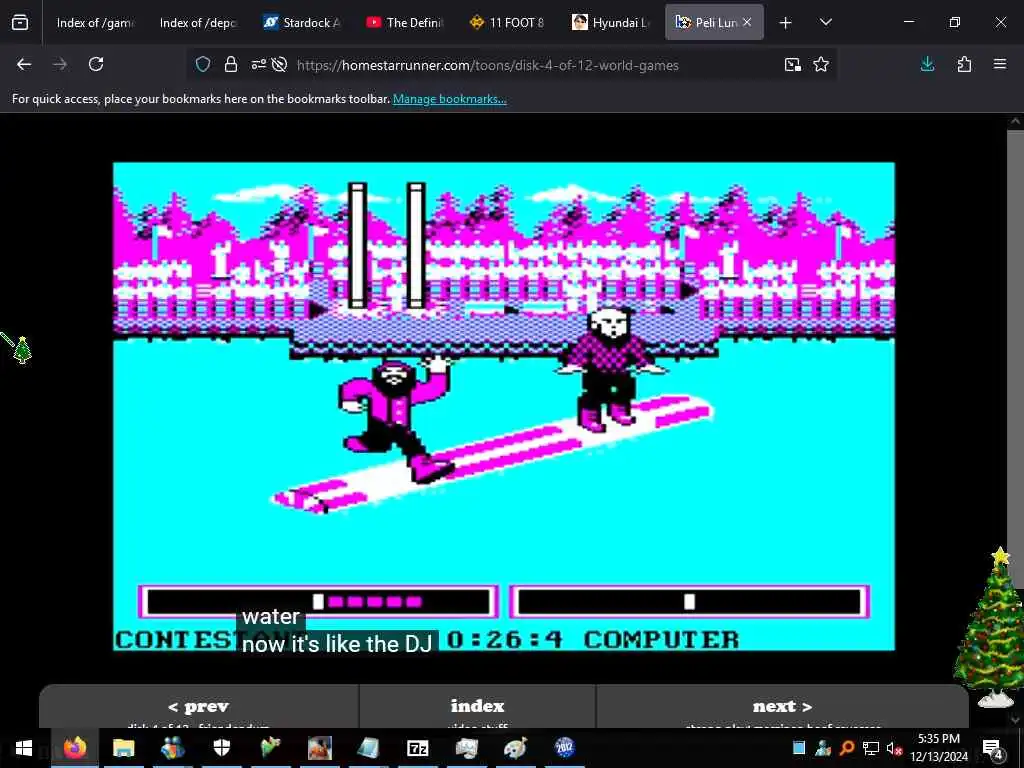Open Firefox from the taskbar

click(74, 748)
